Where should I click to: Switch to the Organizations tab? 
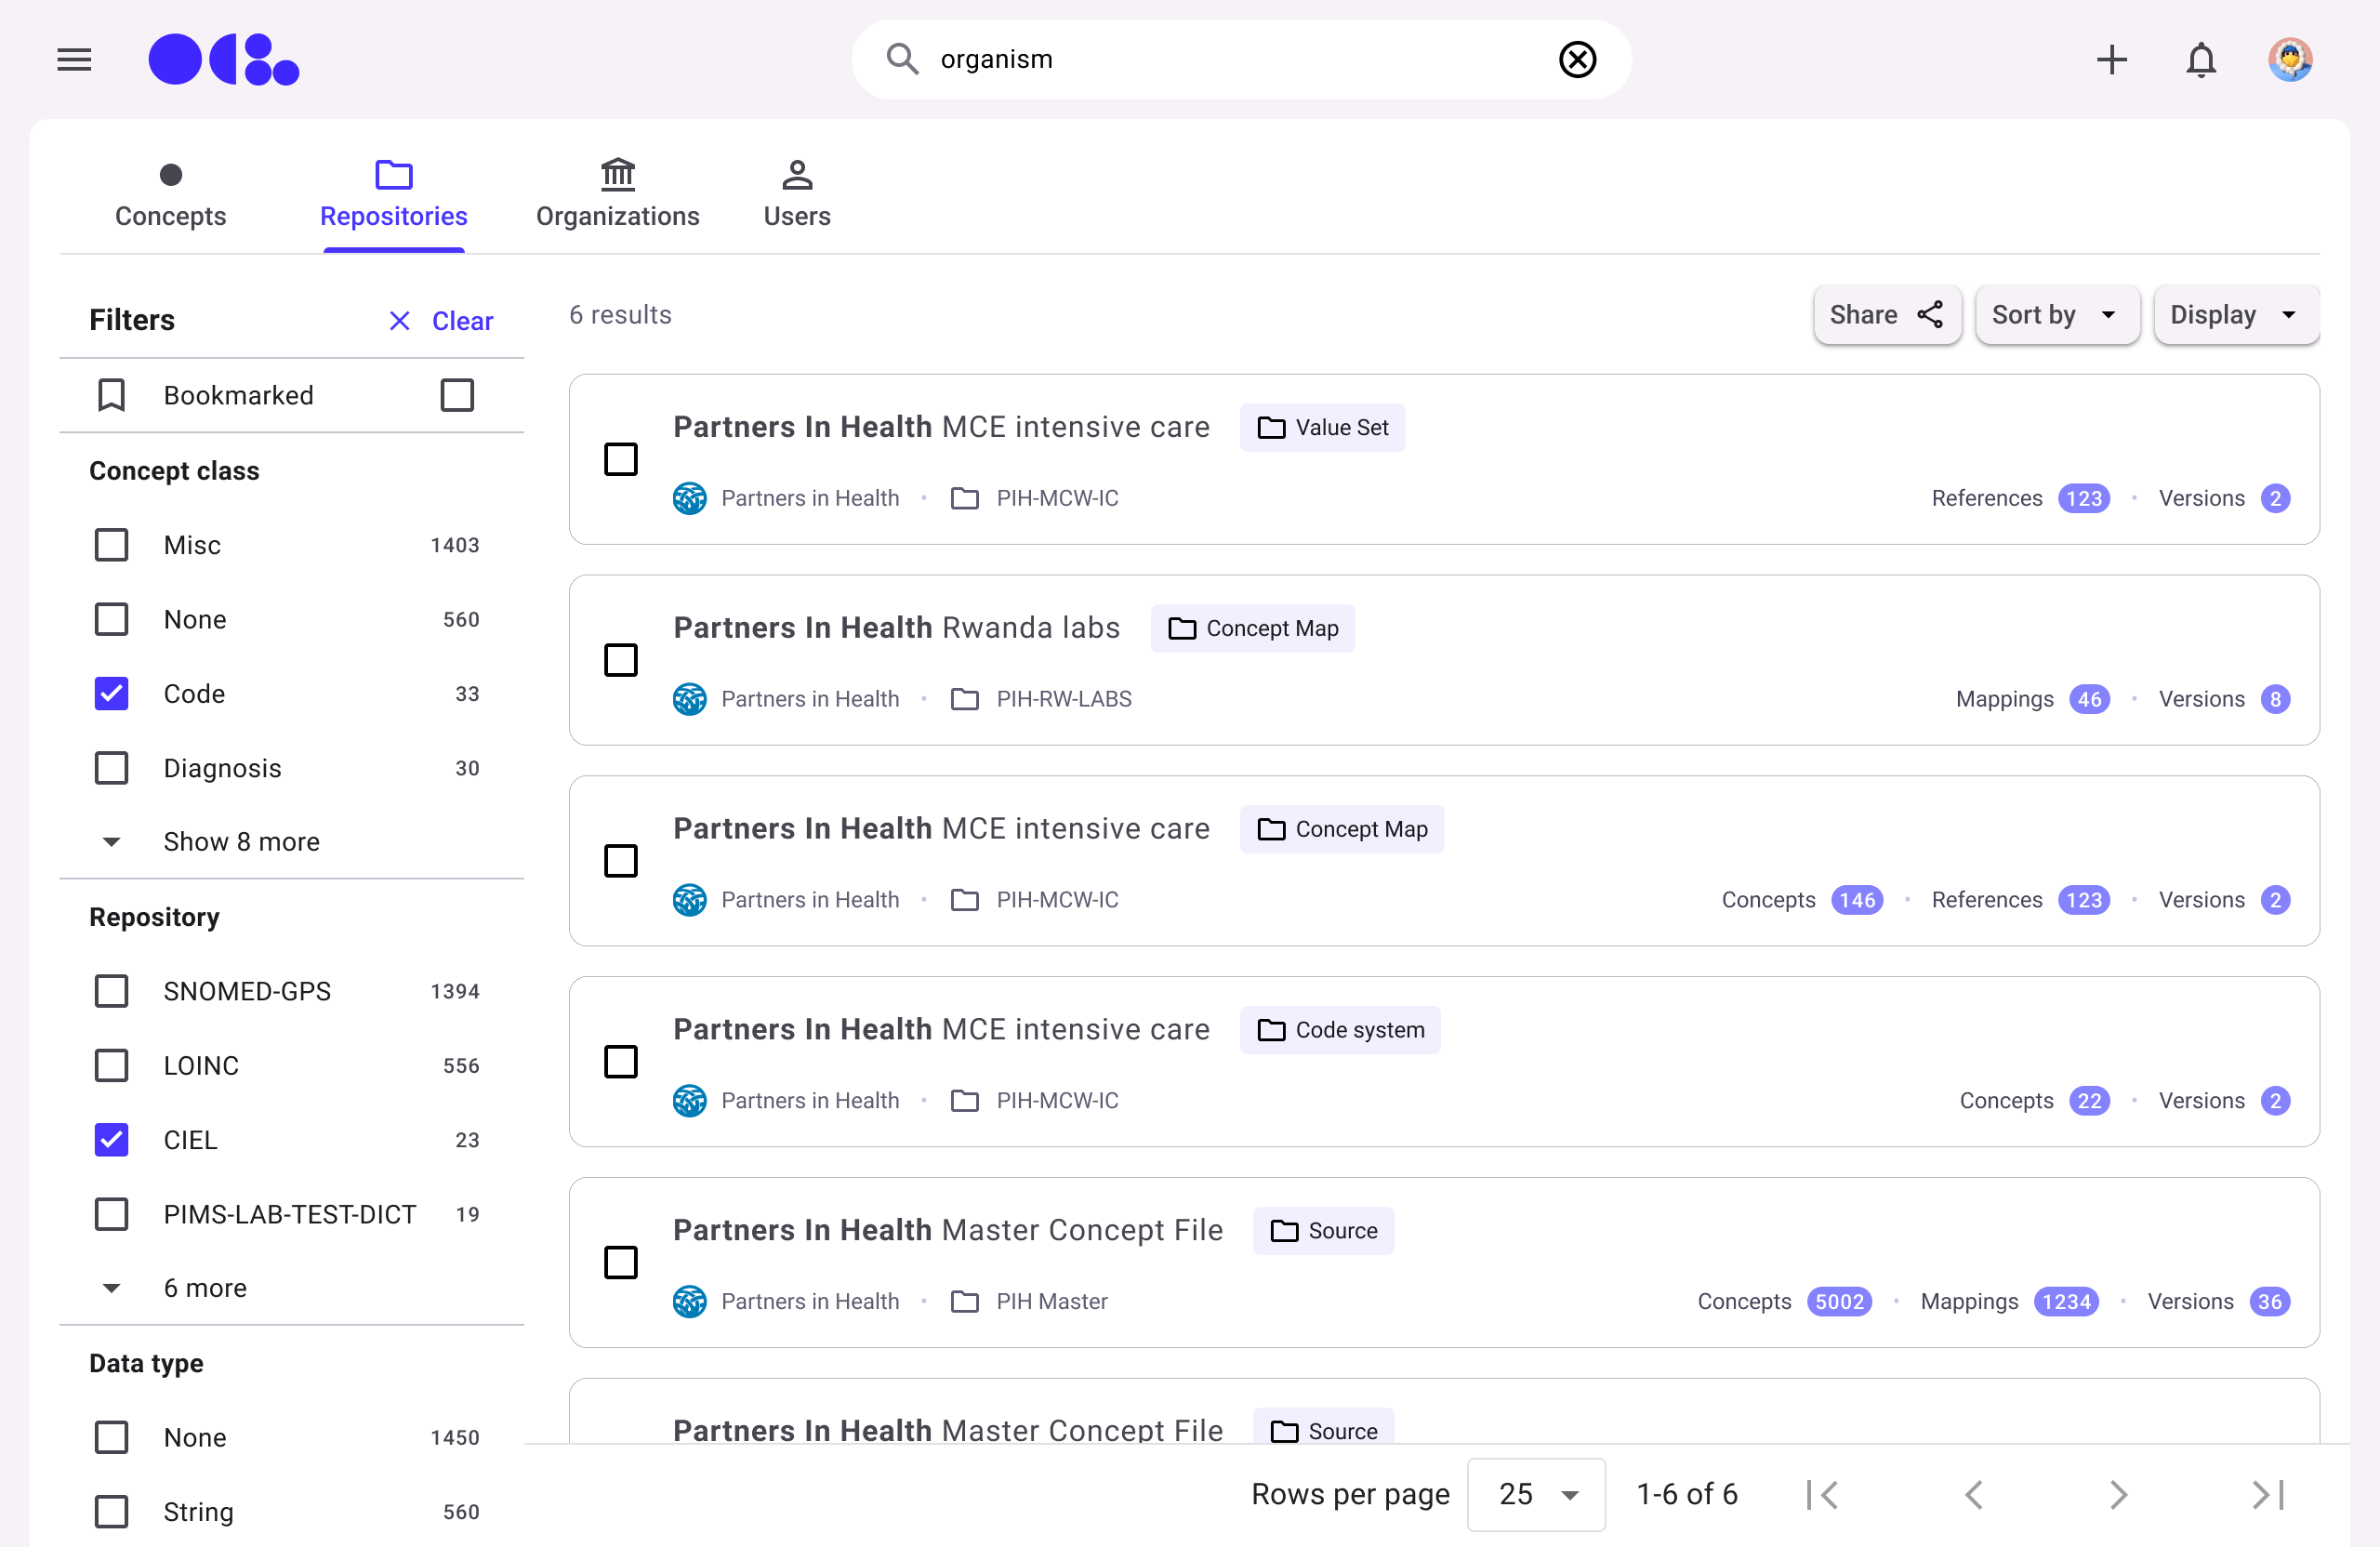pyautogui.click(x=617, y=194)
